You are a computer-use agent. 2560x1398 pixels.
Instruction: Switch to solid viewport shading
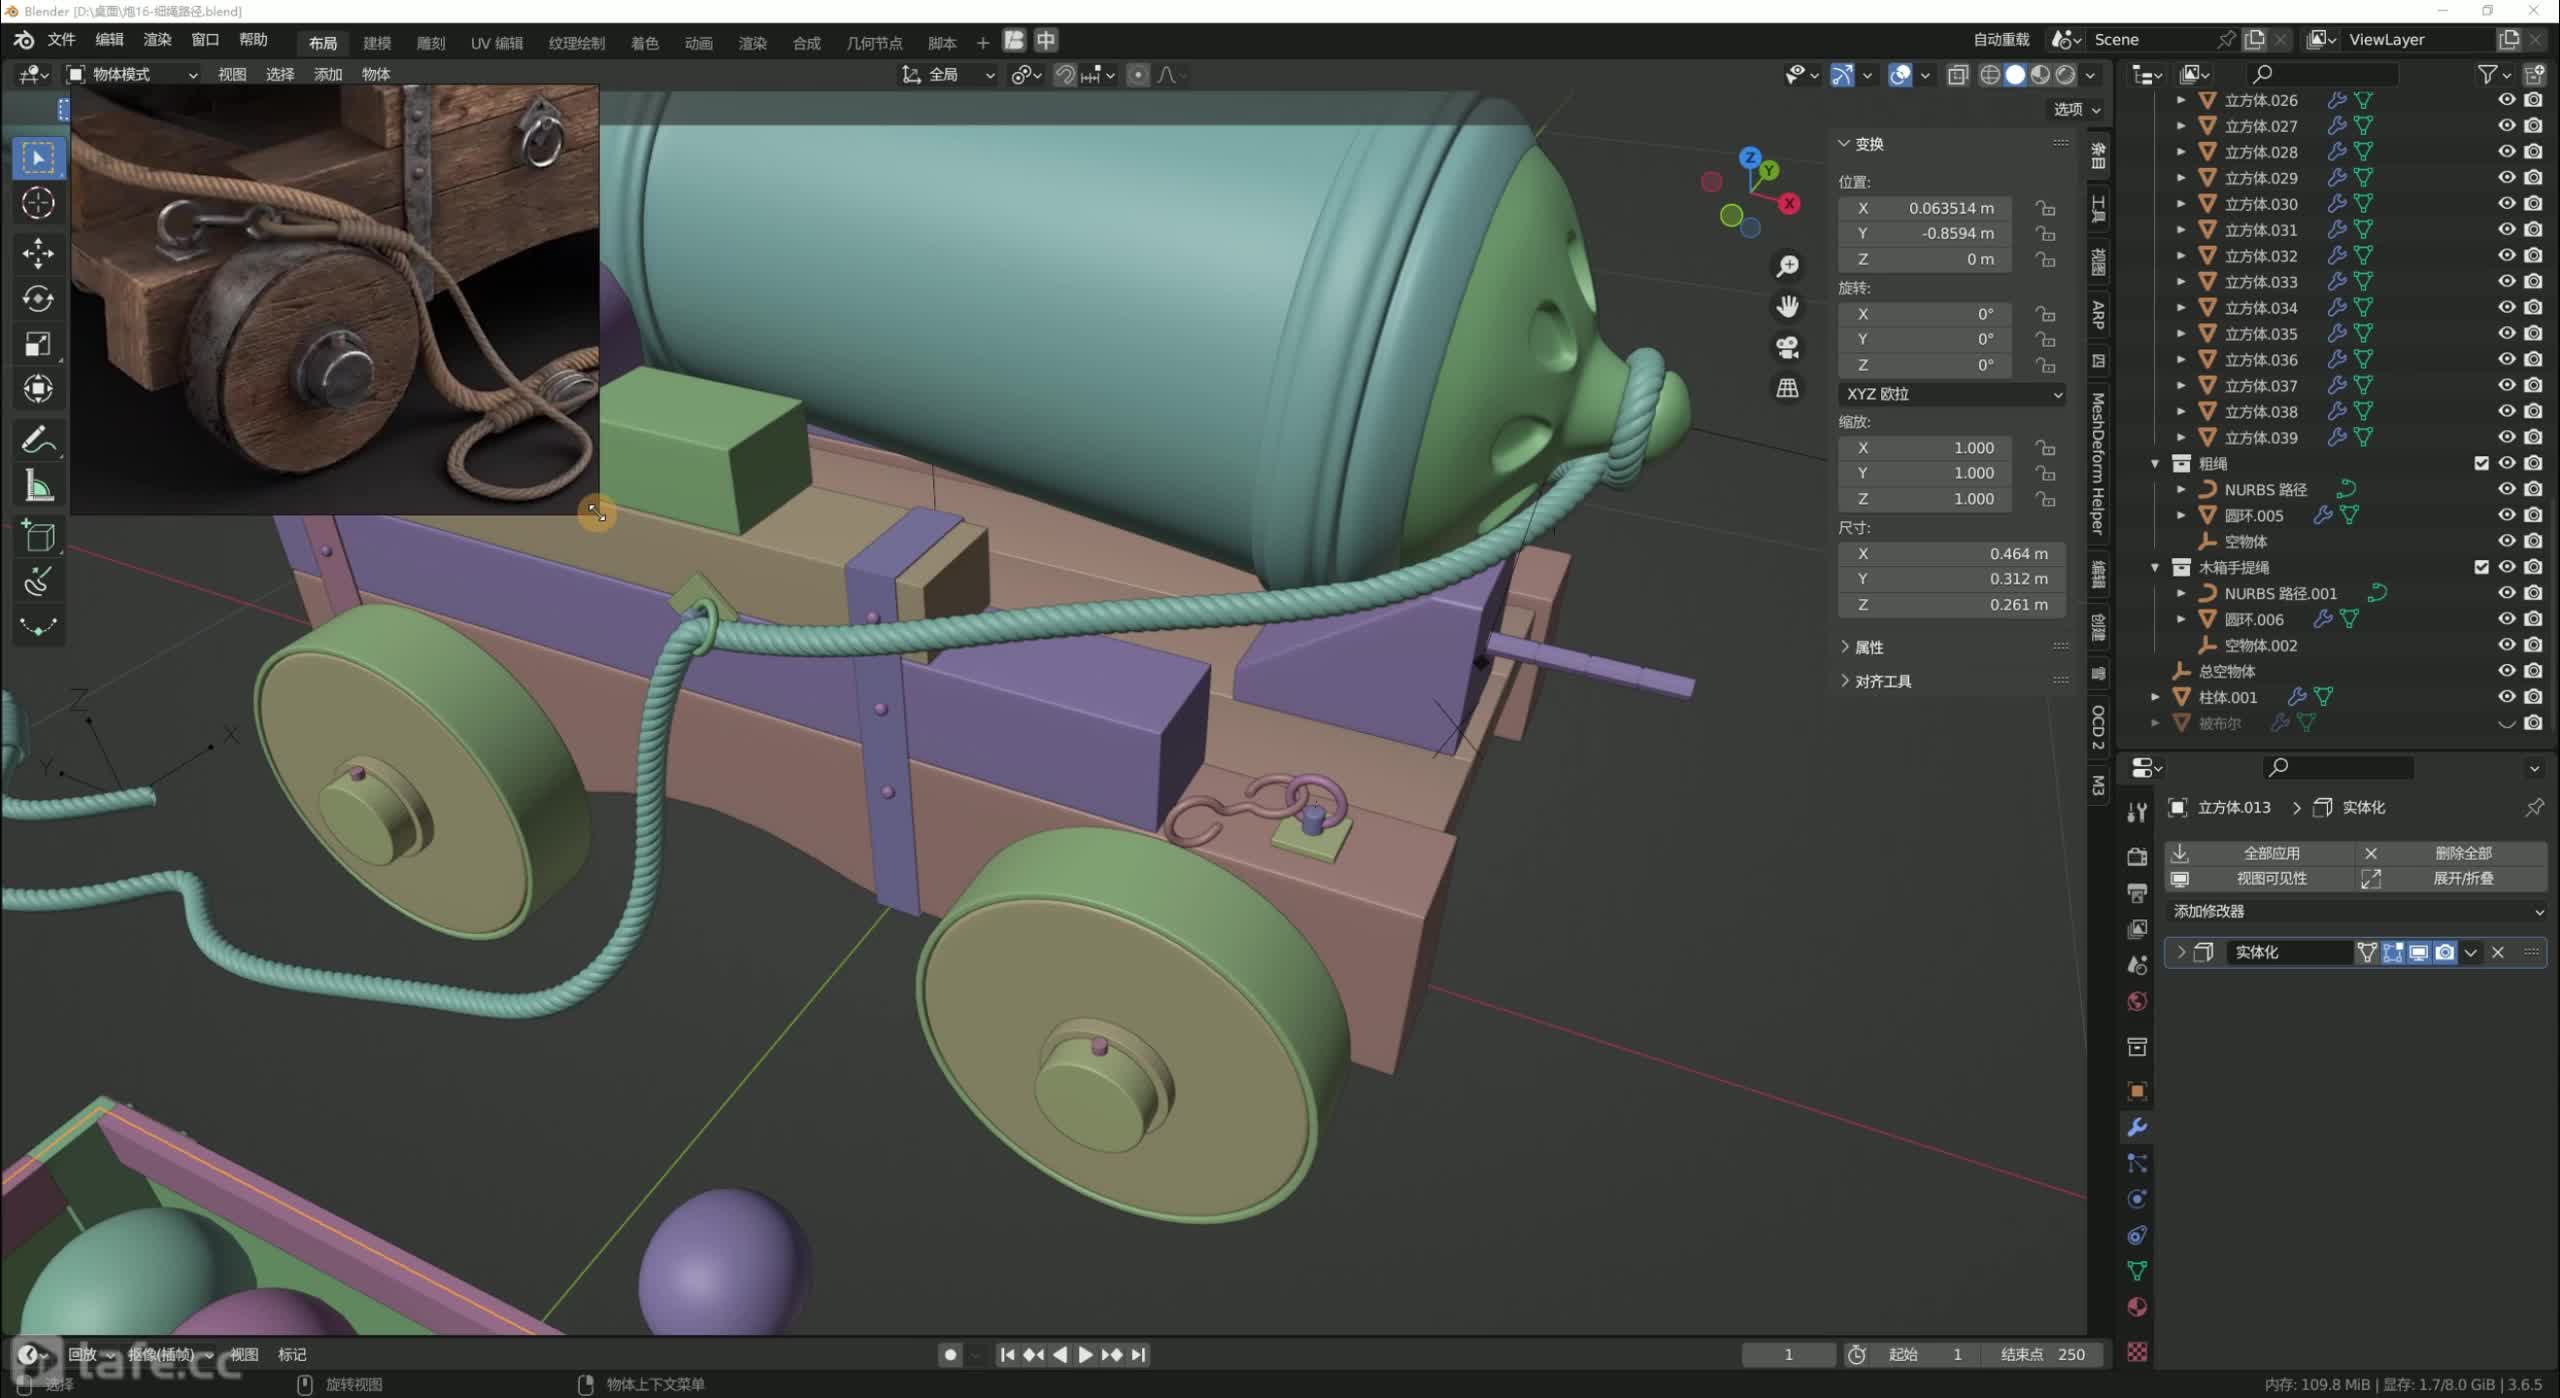click(x=2015, y=75)
